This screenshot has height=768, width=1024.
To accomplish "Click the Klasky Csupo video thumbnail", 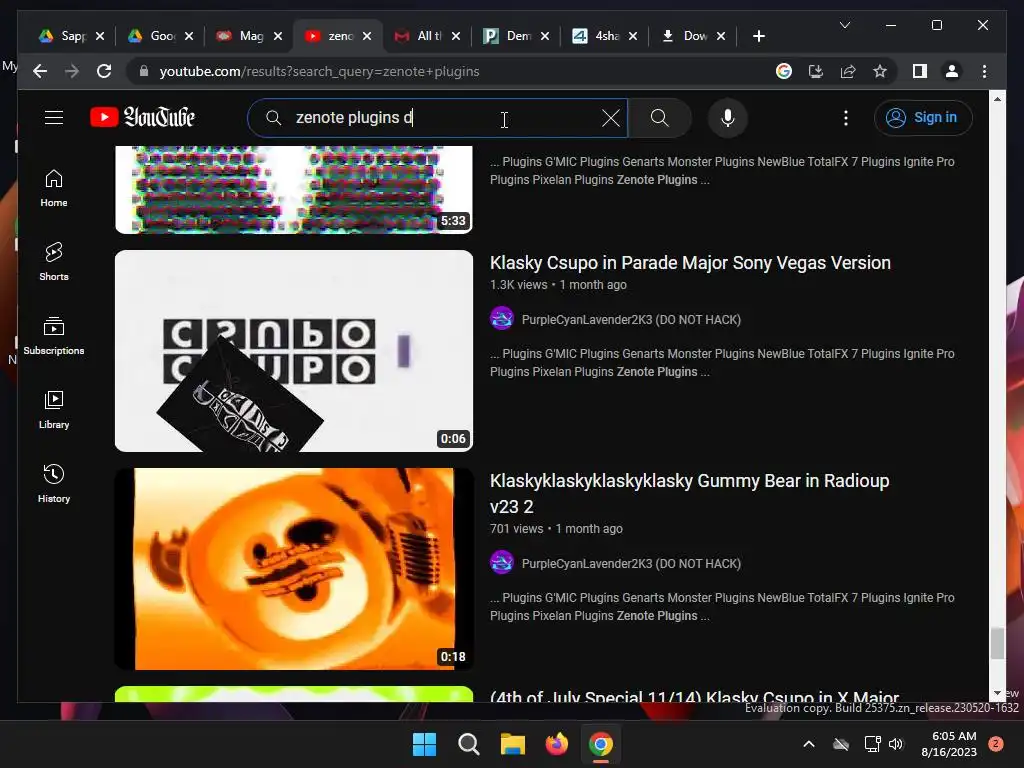I will point(293,351).
